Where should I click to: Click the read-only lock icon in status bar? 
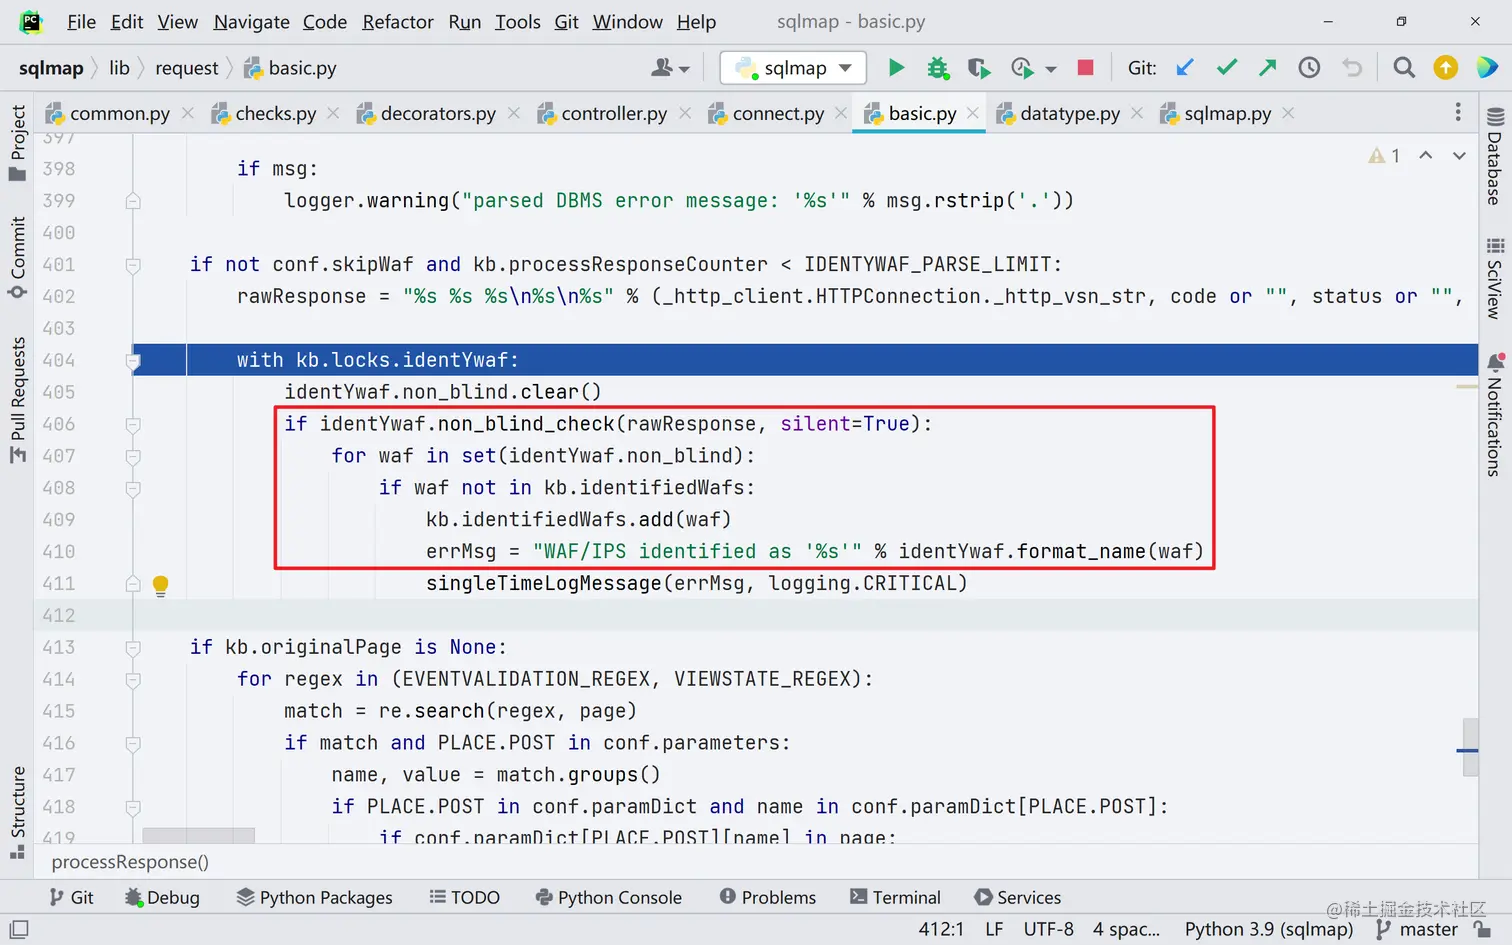coord(1483,929)
